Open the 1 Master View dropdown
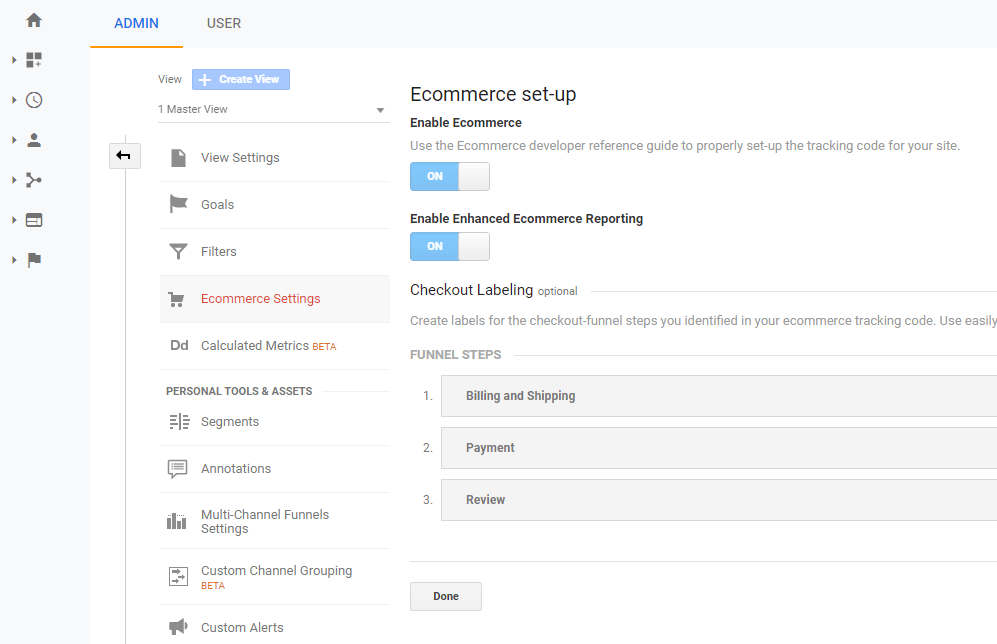The height and width of the screenshot is (644, 997). point(273,109)
